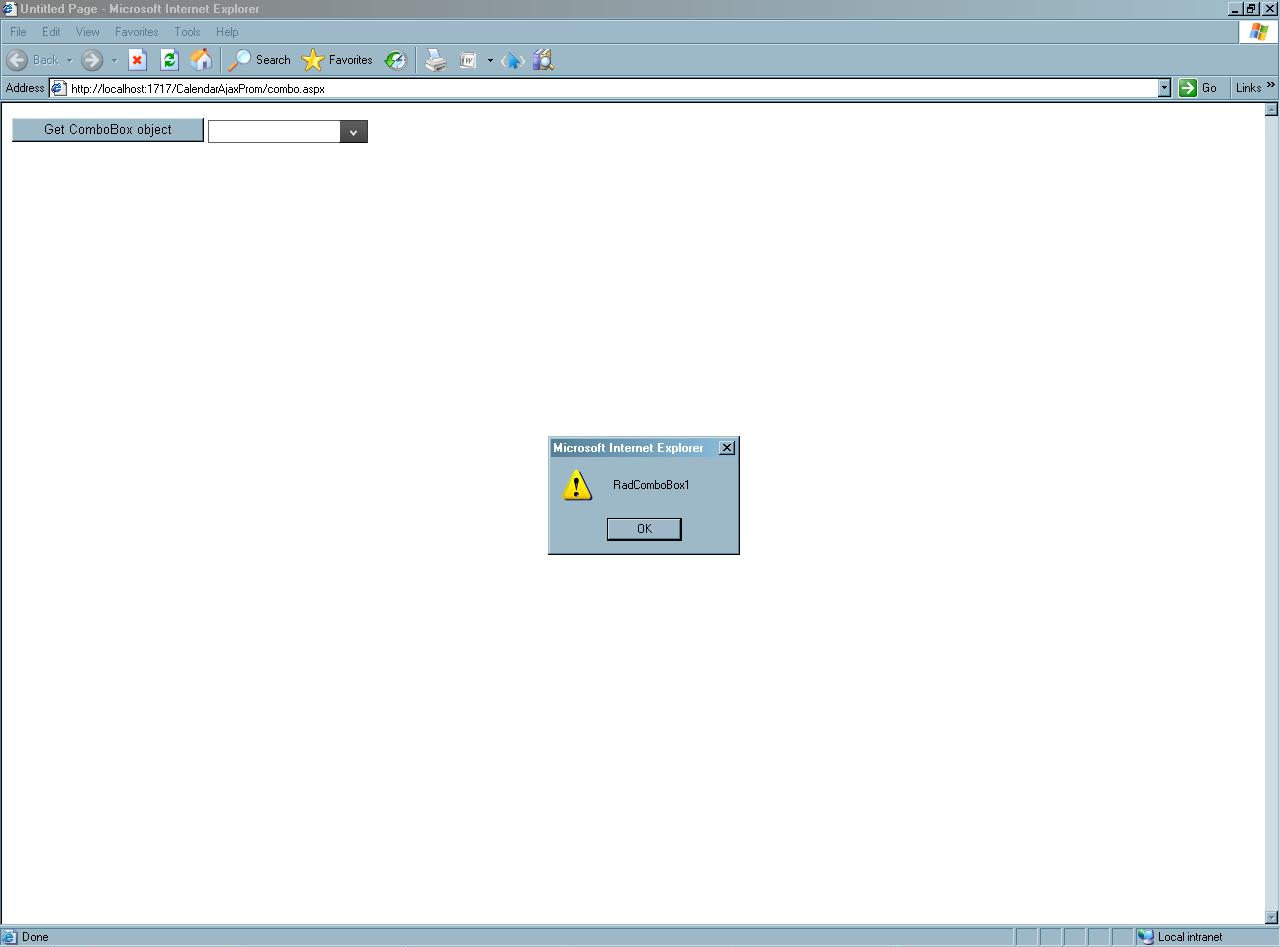
Task: Open the Forward button history dropdown arrow
Action: pos(114,61)
